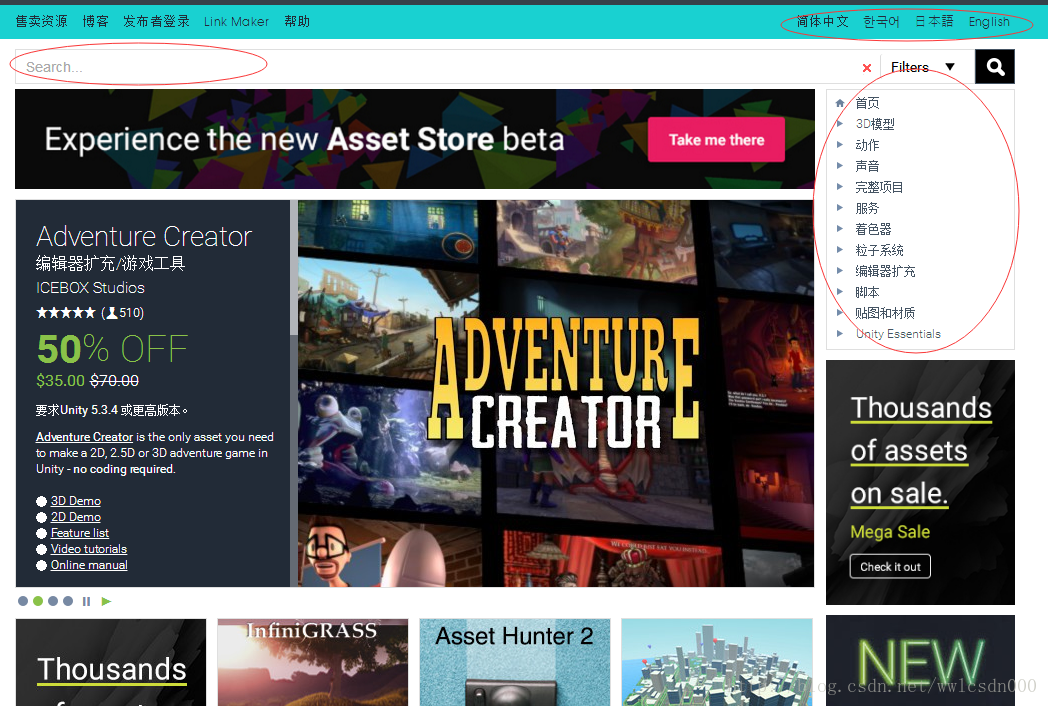1048x706 pixels.
Task: Open the Adventure Creator banner image
Action: pos(556,393)
